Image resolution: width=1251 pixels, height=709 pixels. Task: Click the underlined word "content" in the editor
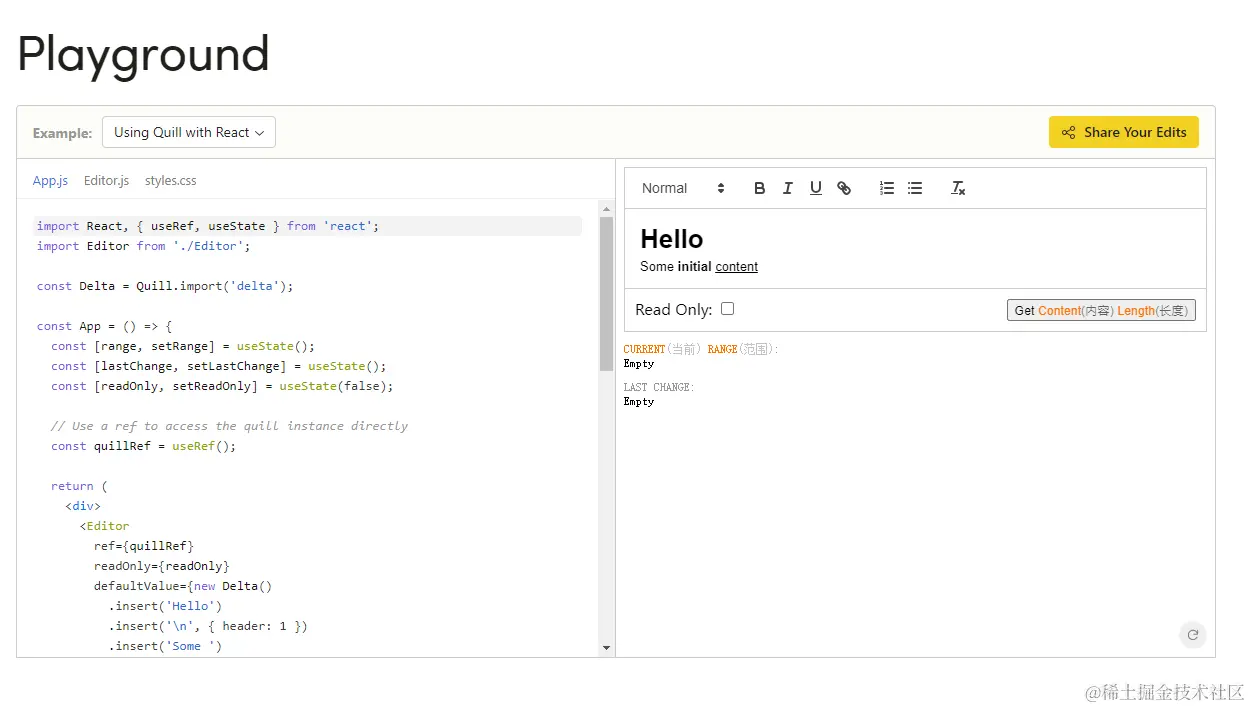click(736, 267)
